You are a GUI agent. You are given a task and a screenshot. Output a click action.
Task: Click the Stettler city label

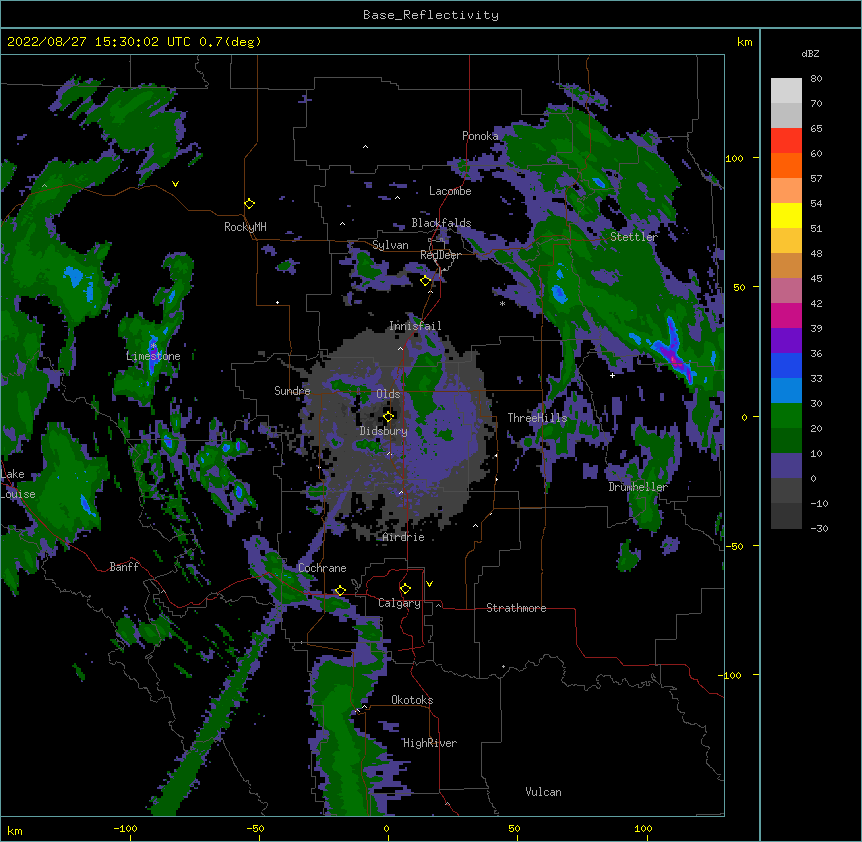tap(634, 237)
